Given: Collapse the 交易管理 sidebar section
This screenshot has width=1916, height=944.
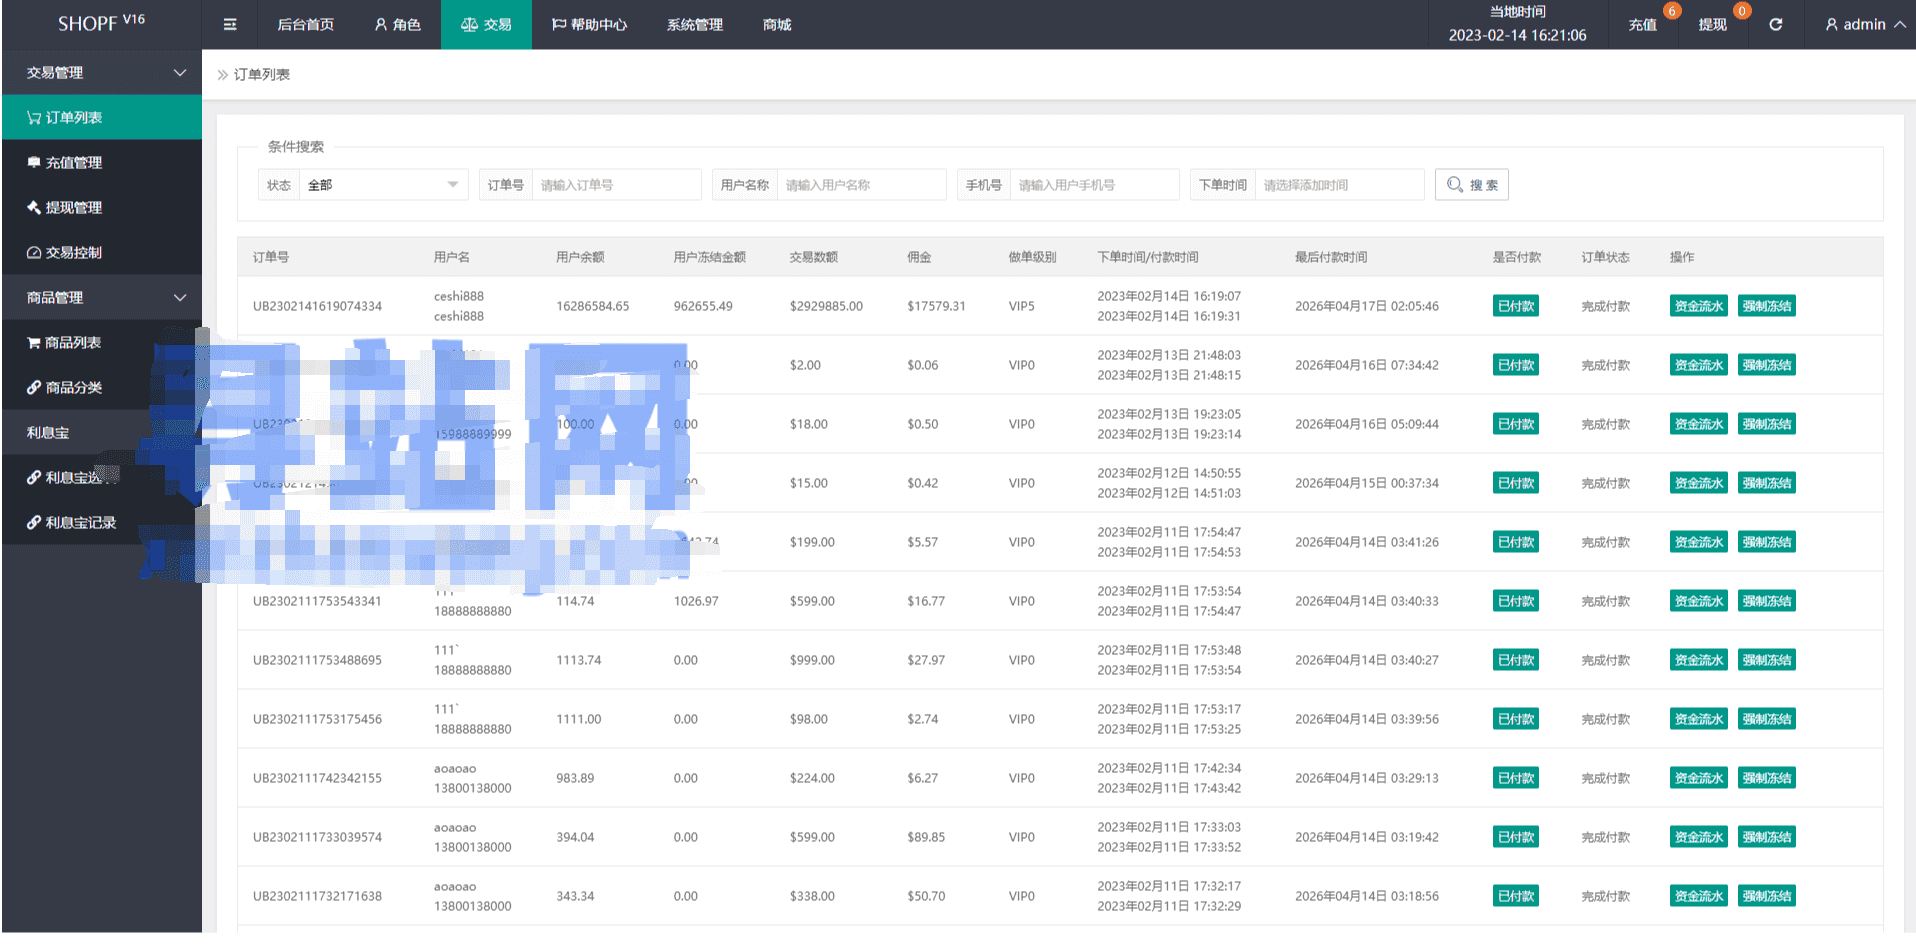Looking at the screenshot, I should pyautogui.click(x=179, y=73).
